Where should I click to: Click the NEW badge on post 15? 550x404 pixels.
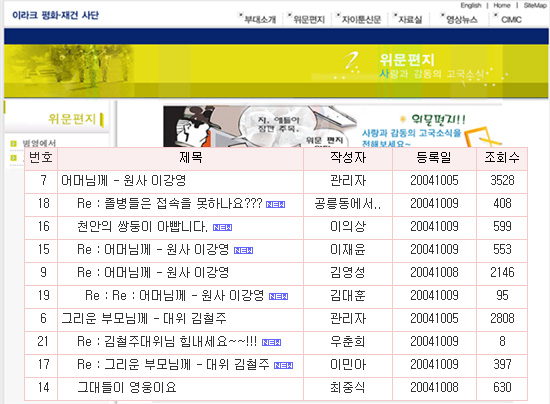coord(243,250)
